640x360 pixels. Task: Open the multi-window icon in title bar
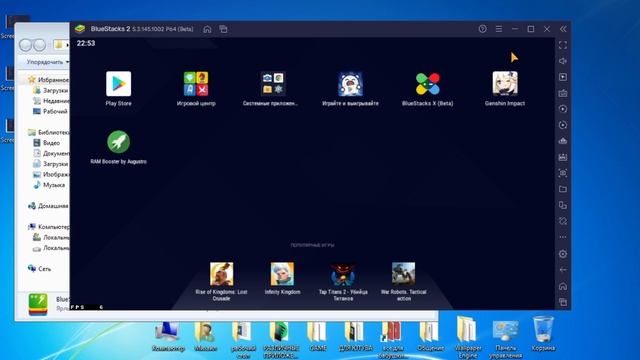click(223, 29)
